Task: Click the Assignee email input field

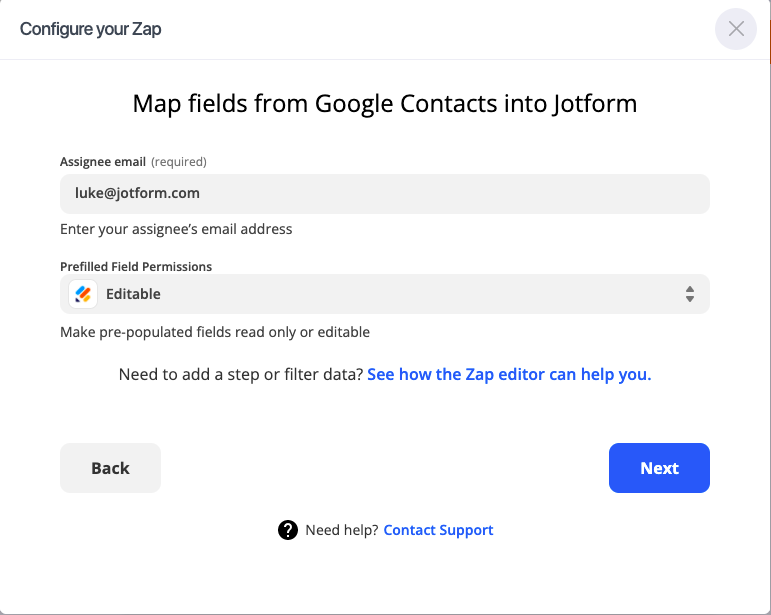Action: pyautogui.click(x=385, y=194)
